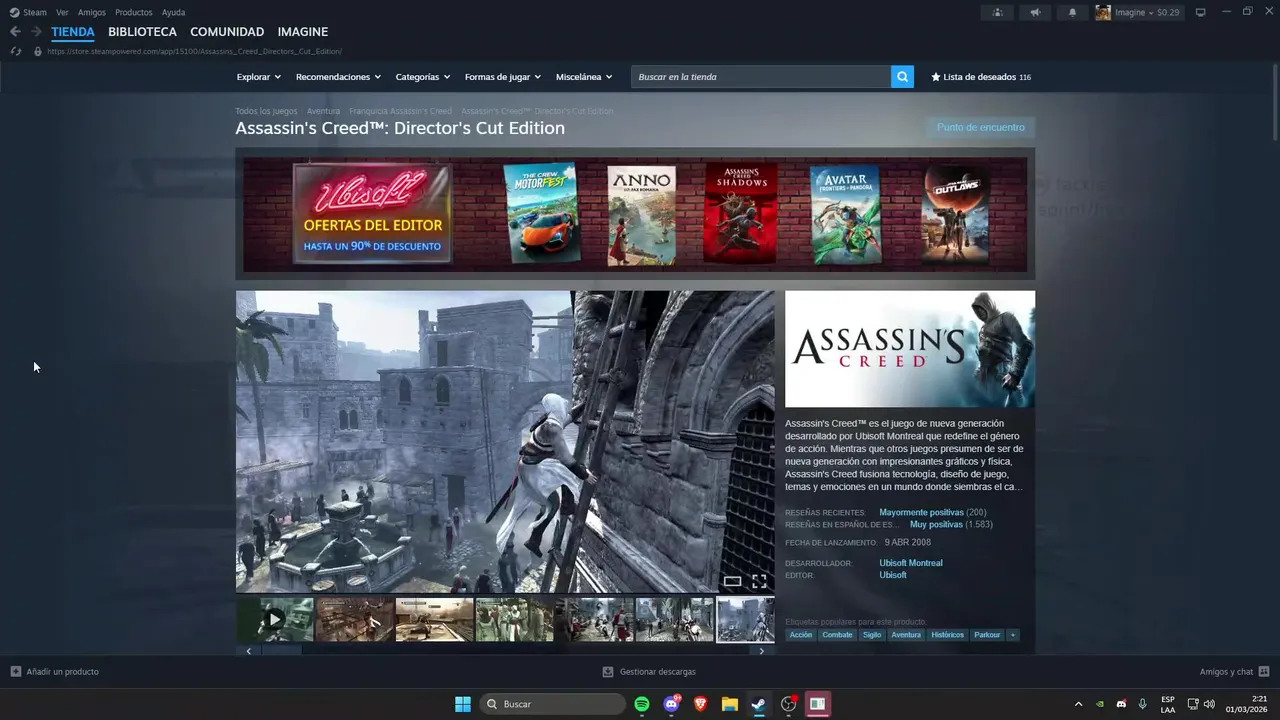1280x720 pixels.
Task: Open the Amigos y chat icon
Action: [x=1264, y=672]
